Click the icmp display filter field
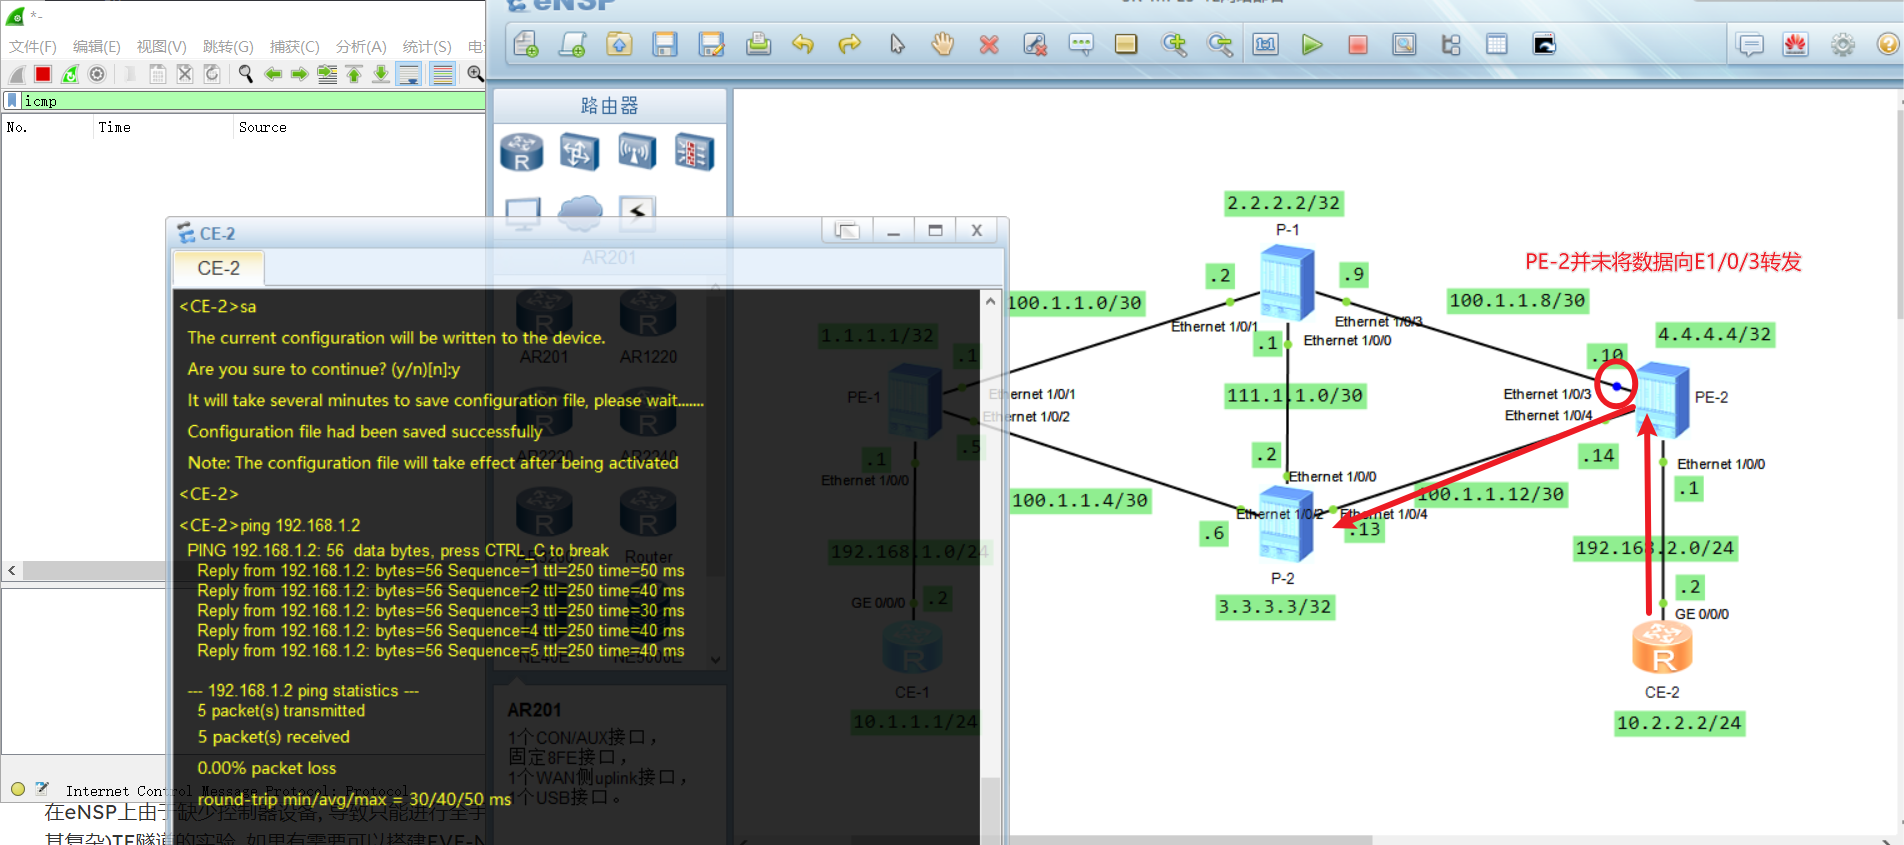Image resolution: width=1904 pixels, height=845 pixels. tap(252, 101)
